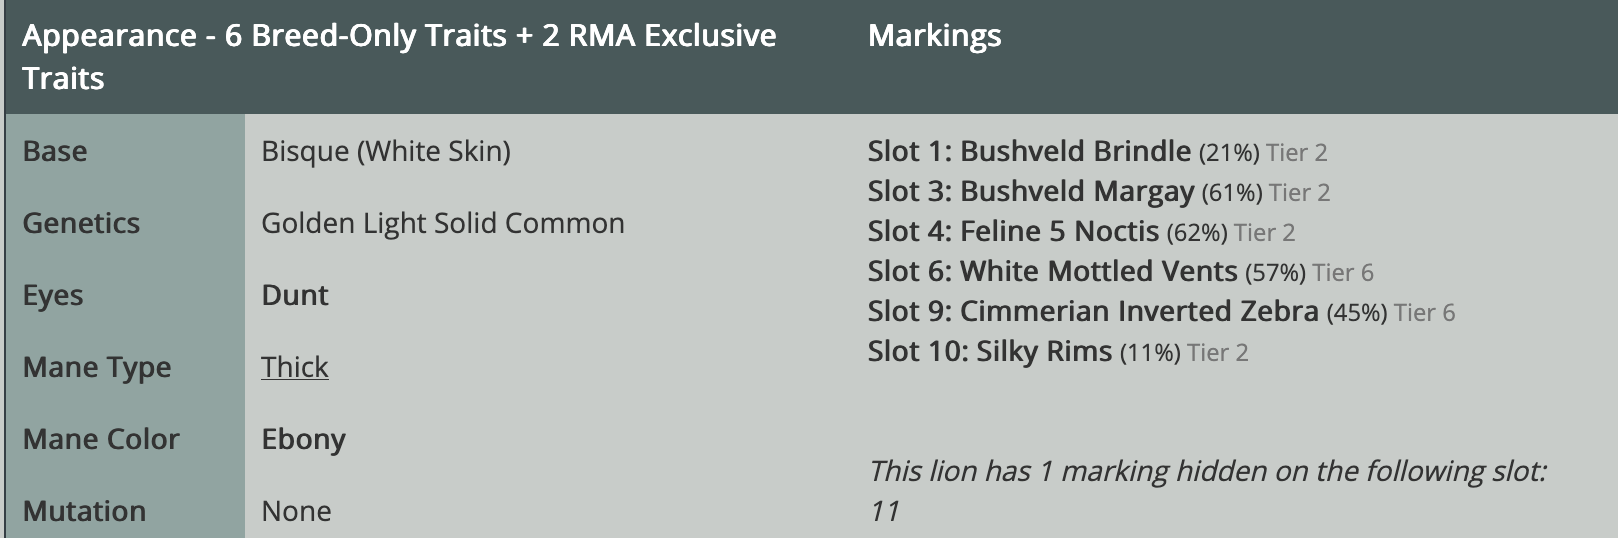The image size is (1618, 538).
Task: Click the Mutation None value
Action: (296, 511)
